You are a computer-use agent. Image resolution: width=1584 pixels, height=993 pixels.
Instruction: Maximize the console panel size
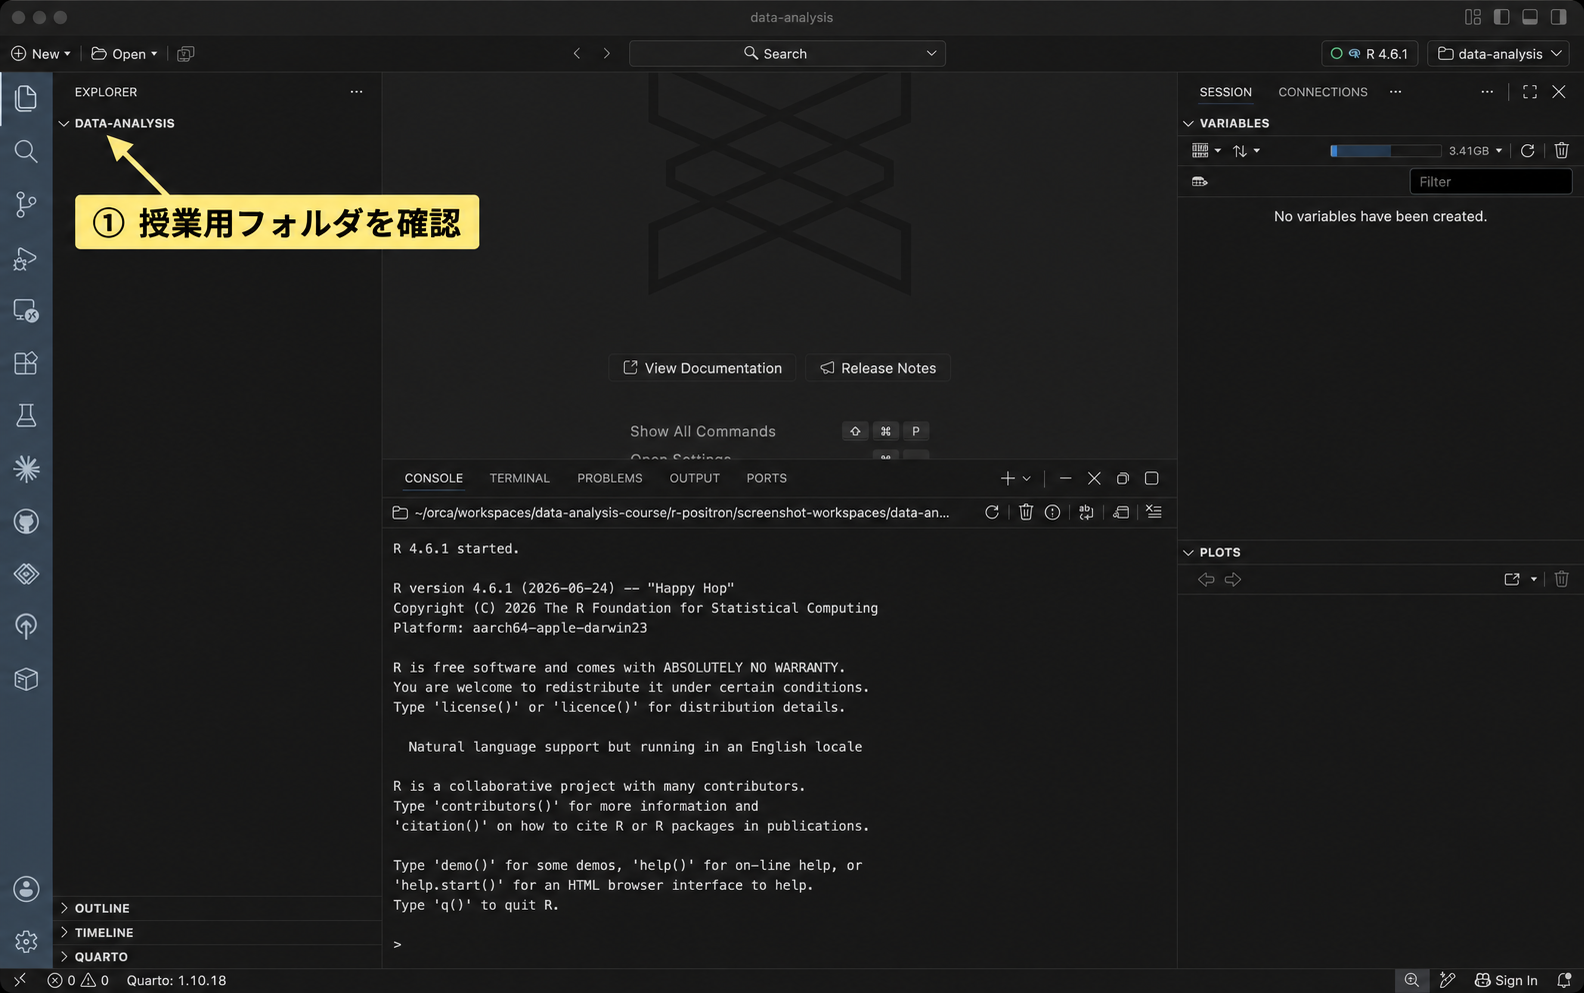[x=1152, y=479]
